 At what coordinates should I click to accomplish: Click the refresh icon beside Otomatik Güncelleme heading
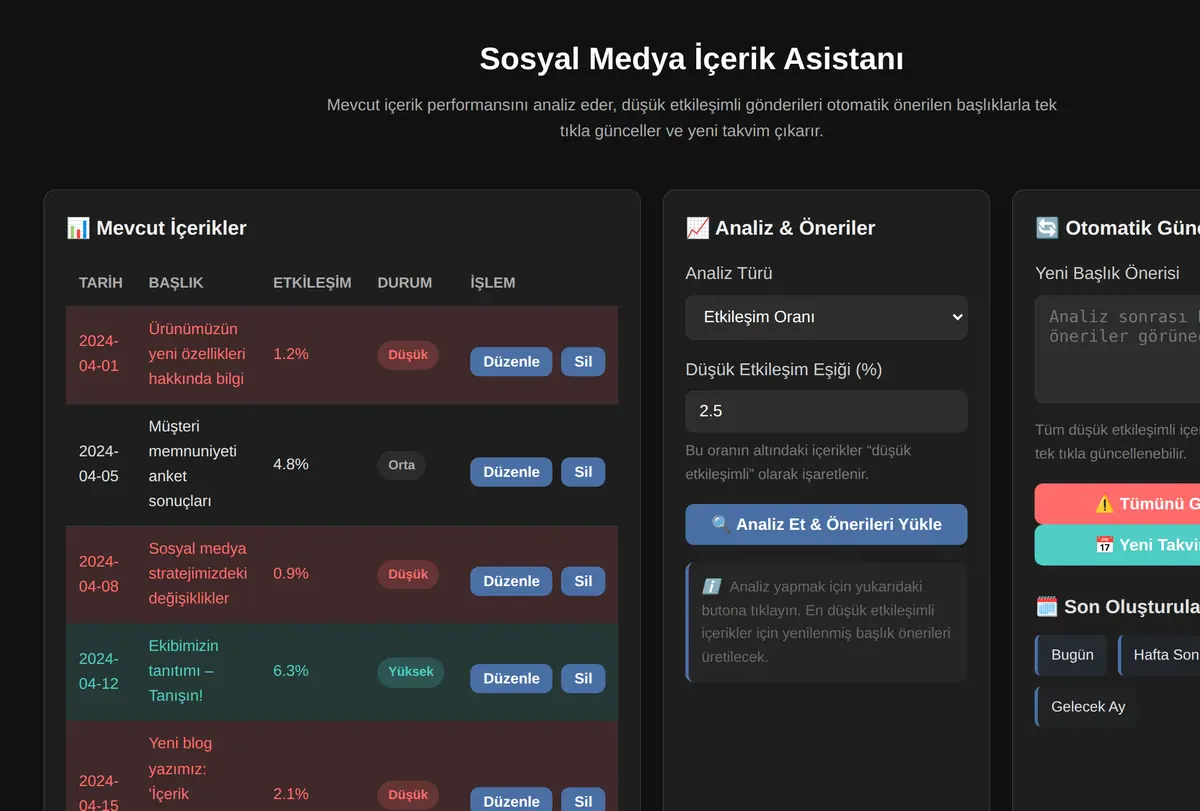click(x=1047, y=228)
